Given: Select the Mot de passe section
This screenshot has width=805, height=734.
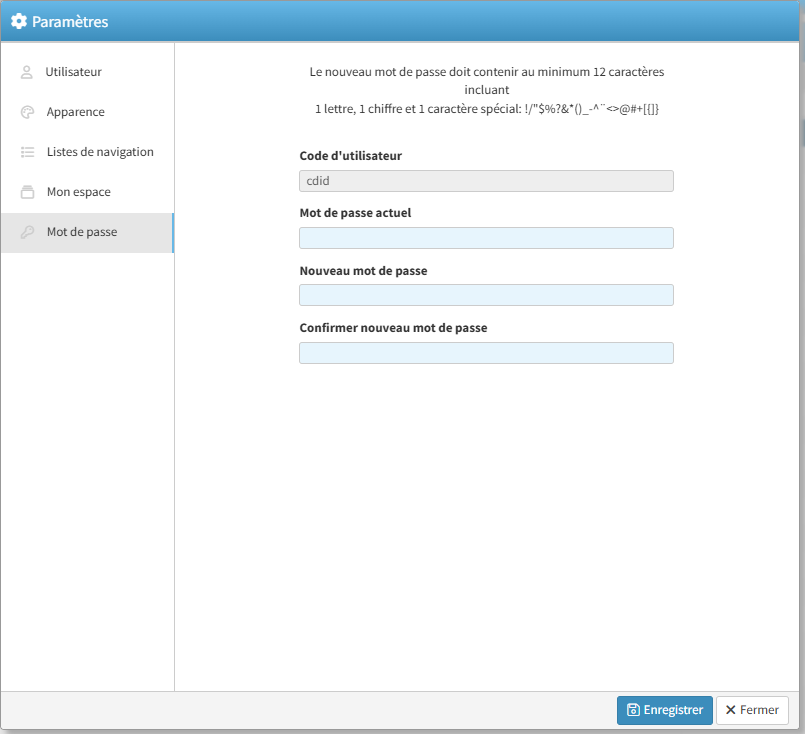Looking at the screenshot, I should (x=81, y=232).
